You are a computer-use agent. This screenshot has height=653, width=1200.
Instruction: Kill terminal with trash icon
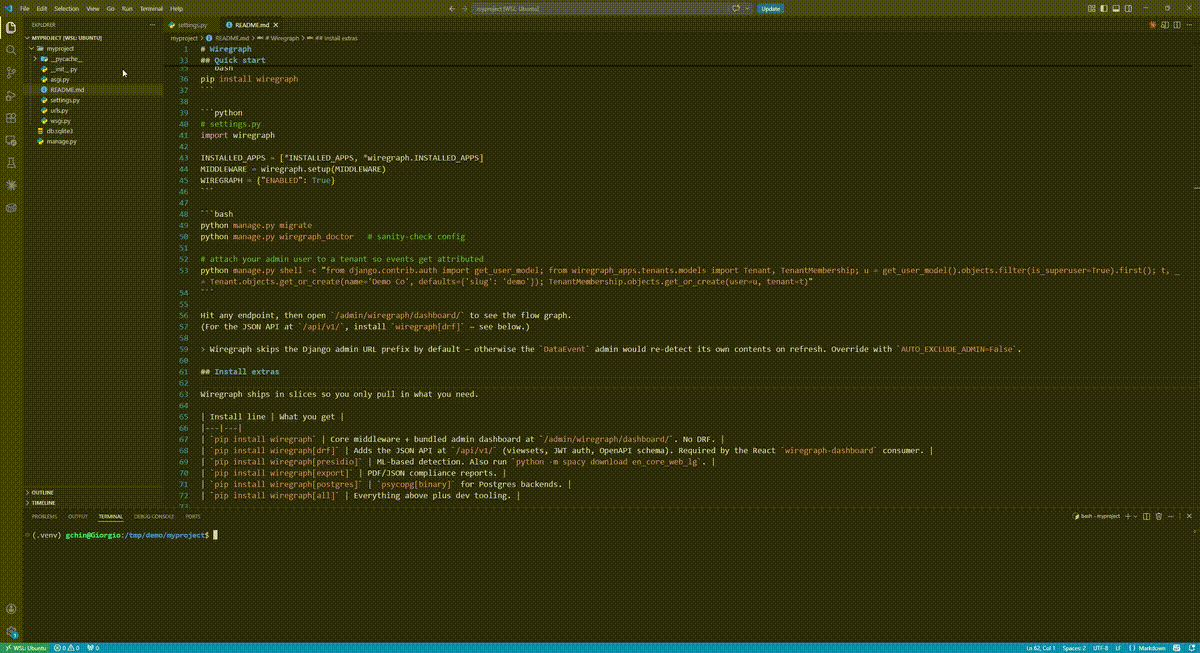click(1158, 516)
